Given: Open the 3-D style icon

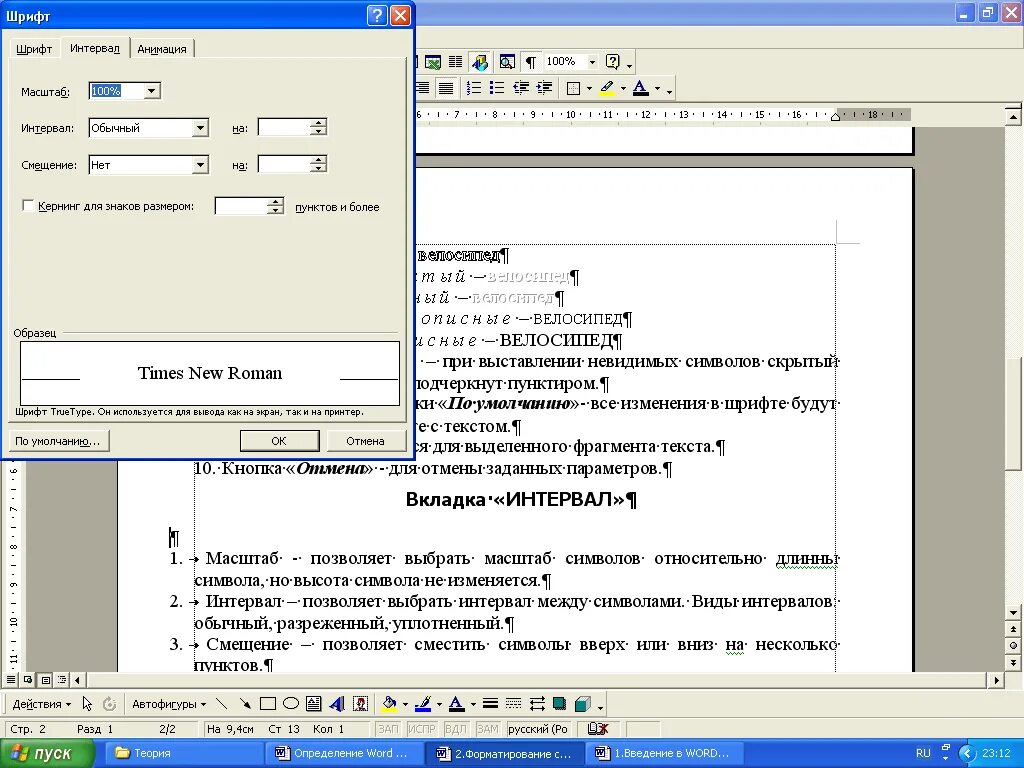Looking at the screenshot, I should pyautogui.click(x=583, y=704).
